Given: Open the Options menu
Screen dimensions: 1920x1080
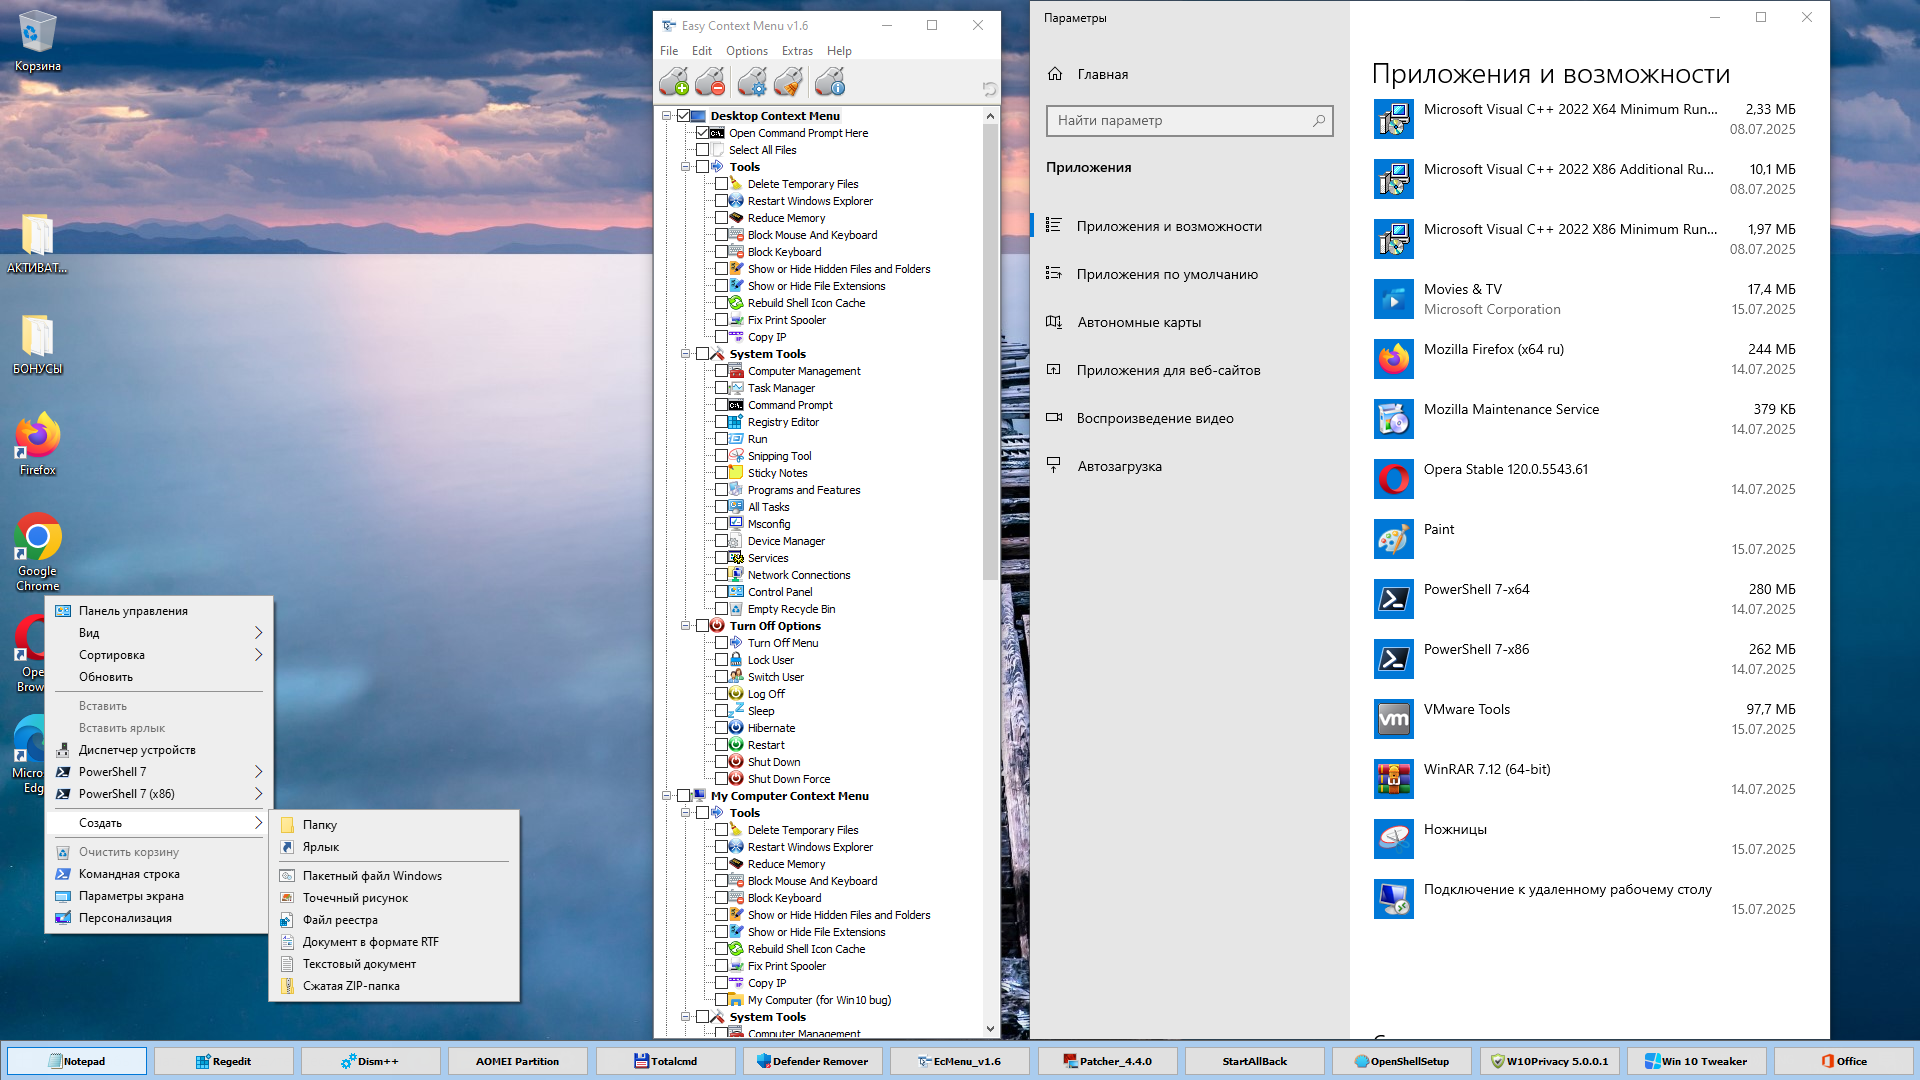Looking at the screenshot, I should pos(747,51).
